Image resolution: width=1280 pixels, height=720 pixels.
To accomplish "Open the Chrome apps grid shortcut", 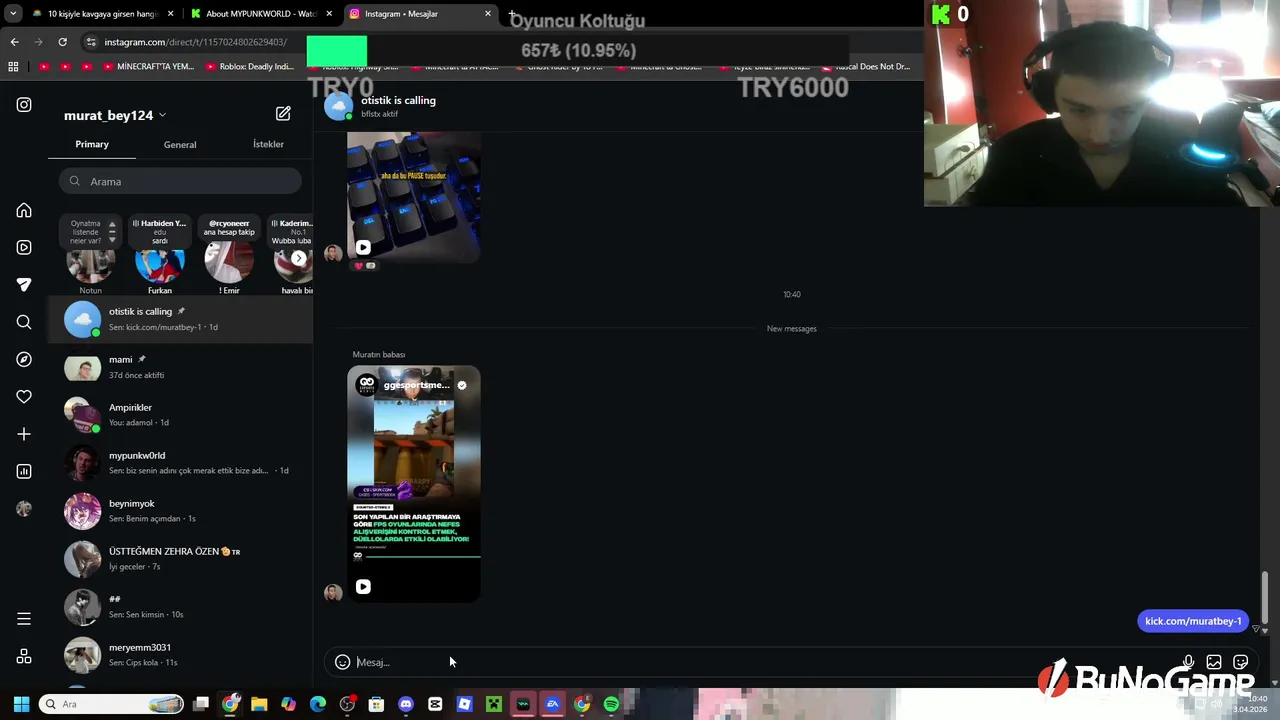I will point(13,67).
